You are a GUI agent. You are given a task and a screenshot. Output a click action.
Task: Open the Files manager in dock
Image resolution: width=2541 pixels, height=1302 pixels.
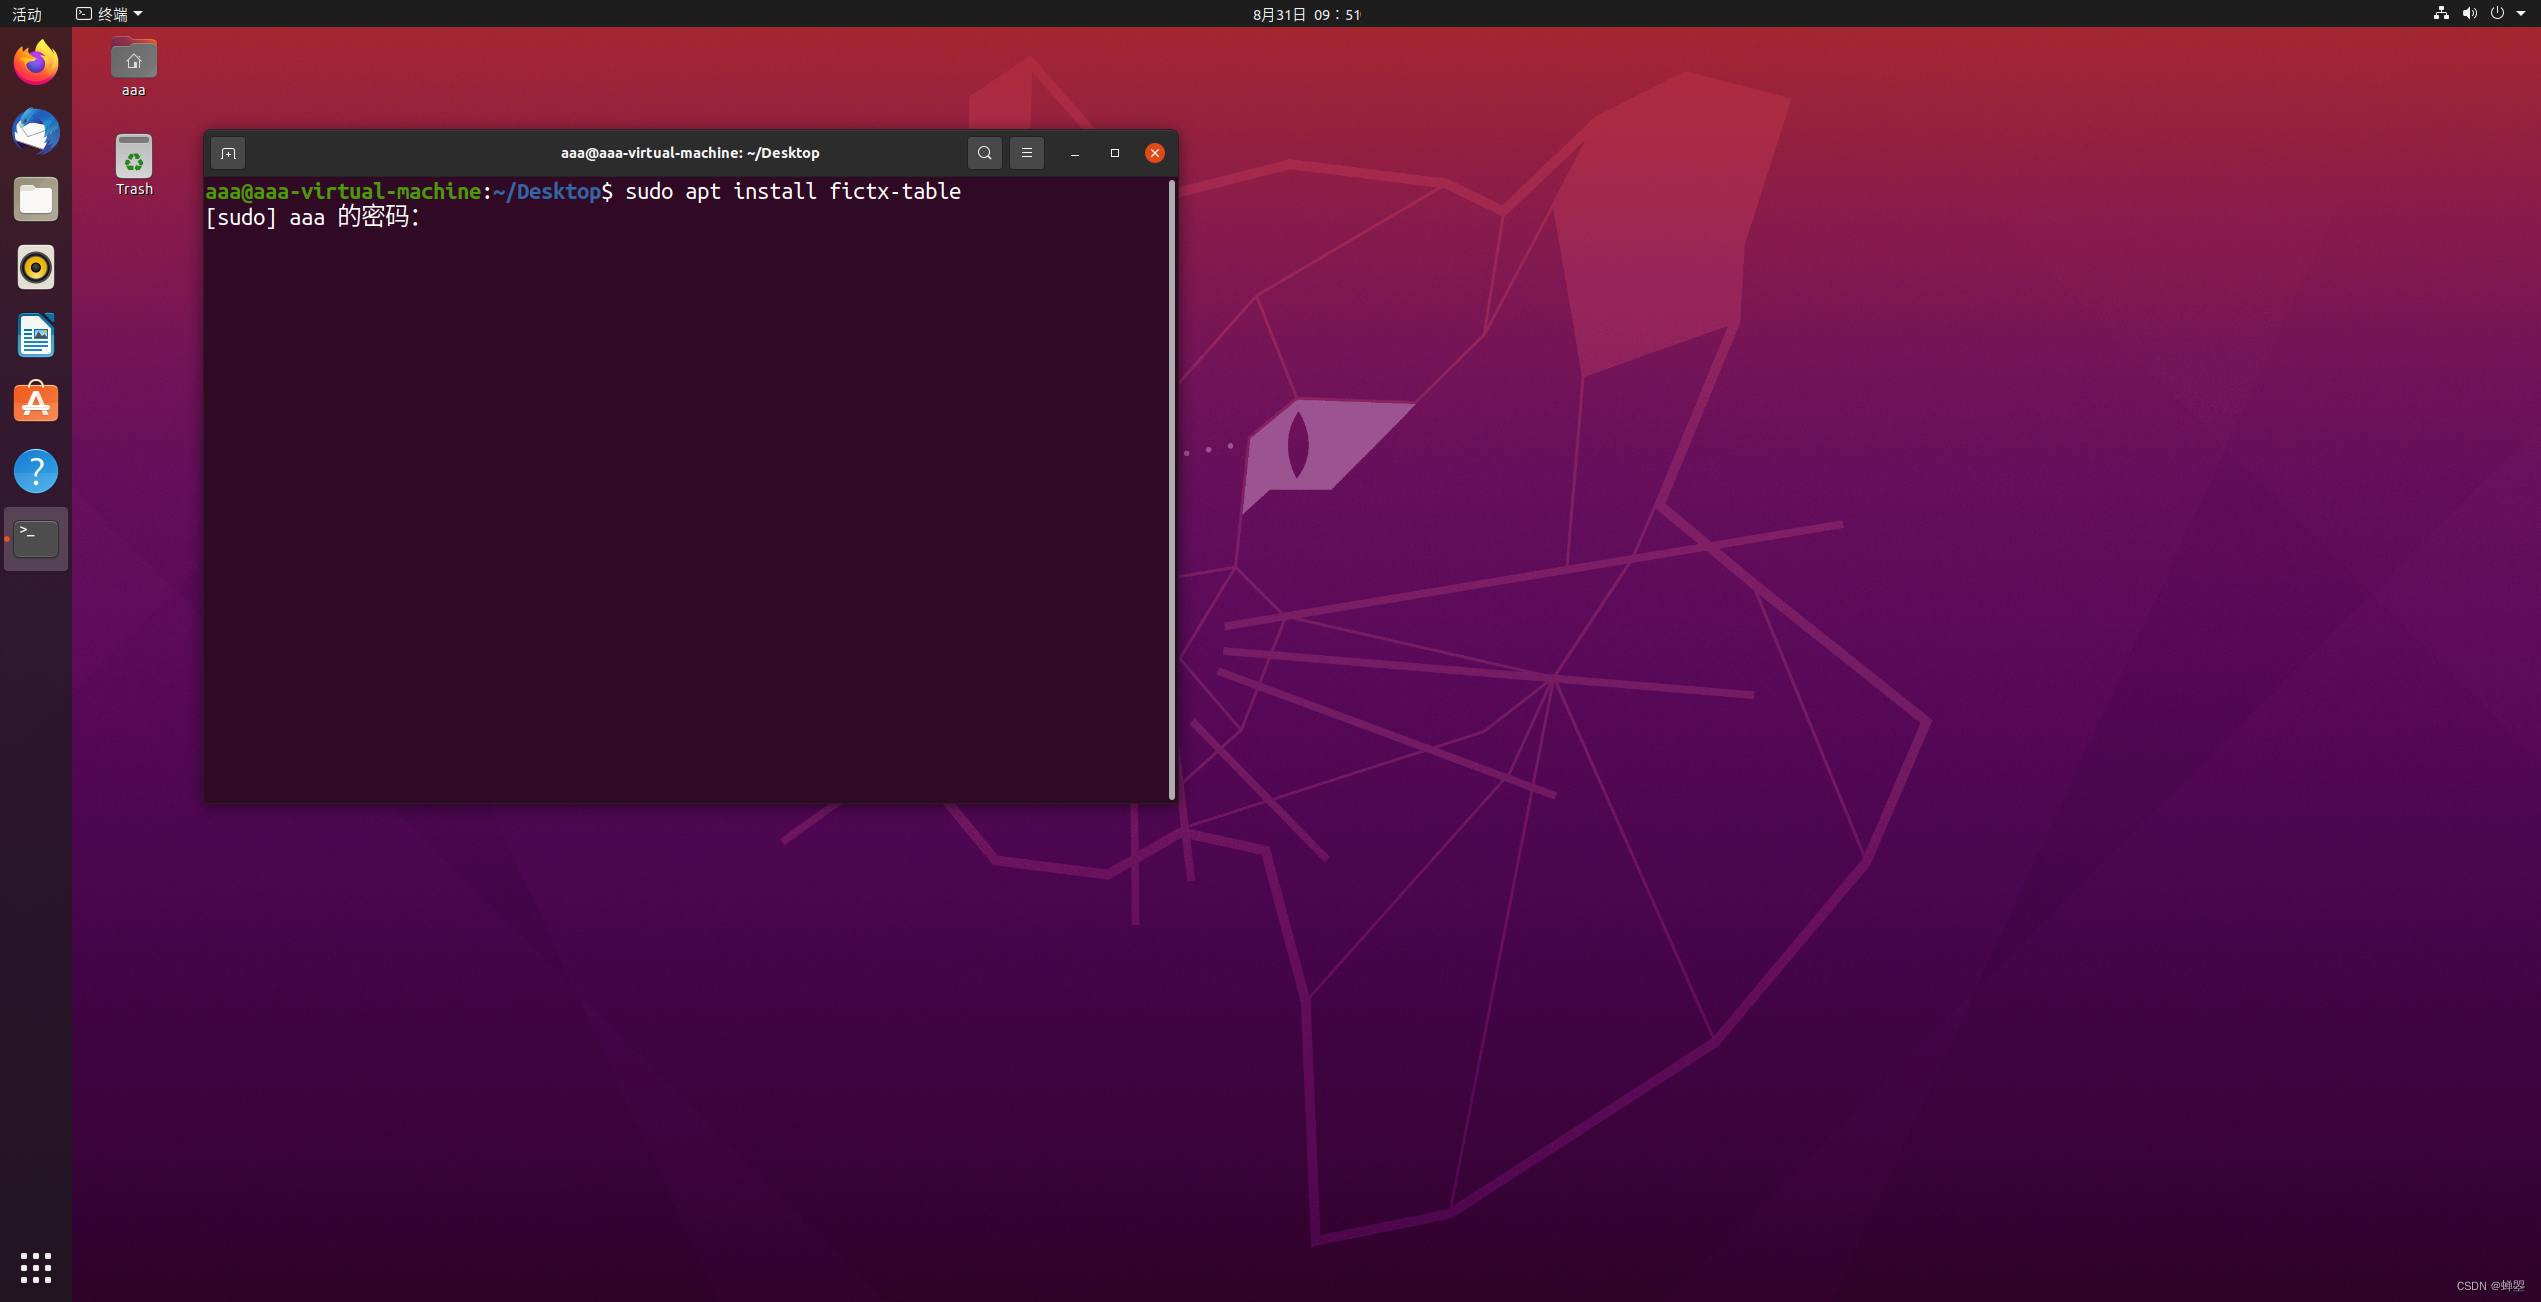pyautogui.click(x=36, y=199)
